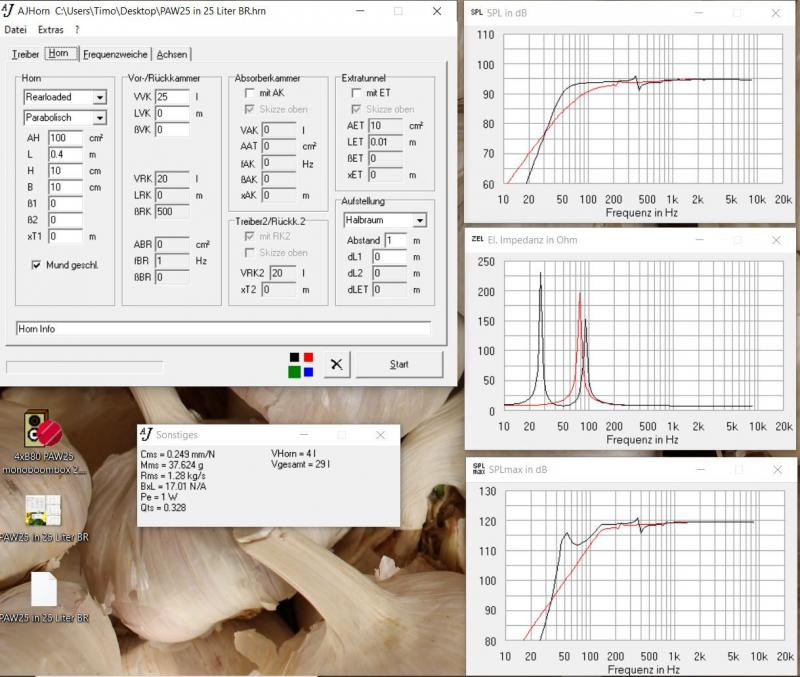800x677 pixels.
Task: Expand the Rearloaded horn type dropdown
Action: point(99,97)
